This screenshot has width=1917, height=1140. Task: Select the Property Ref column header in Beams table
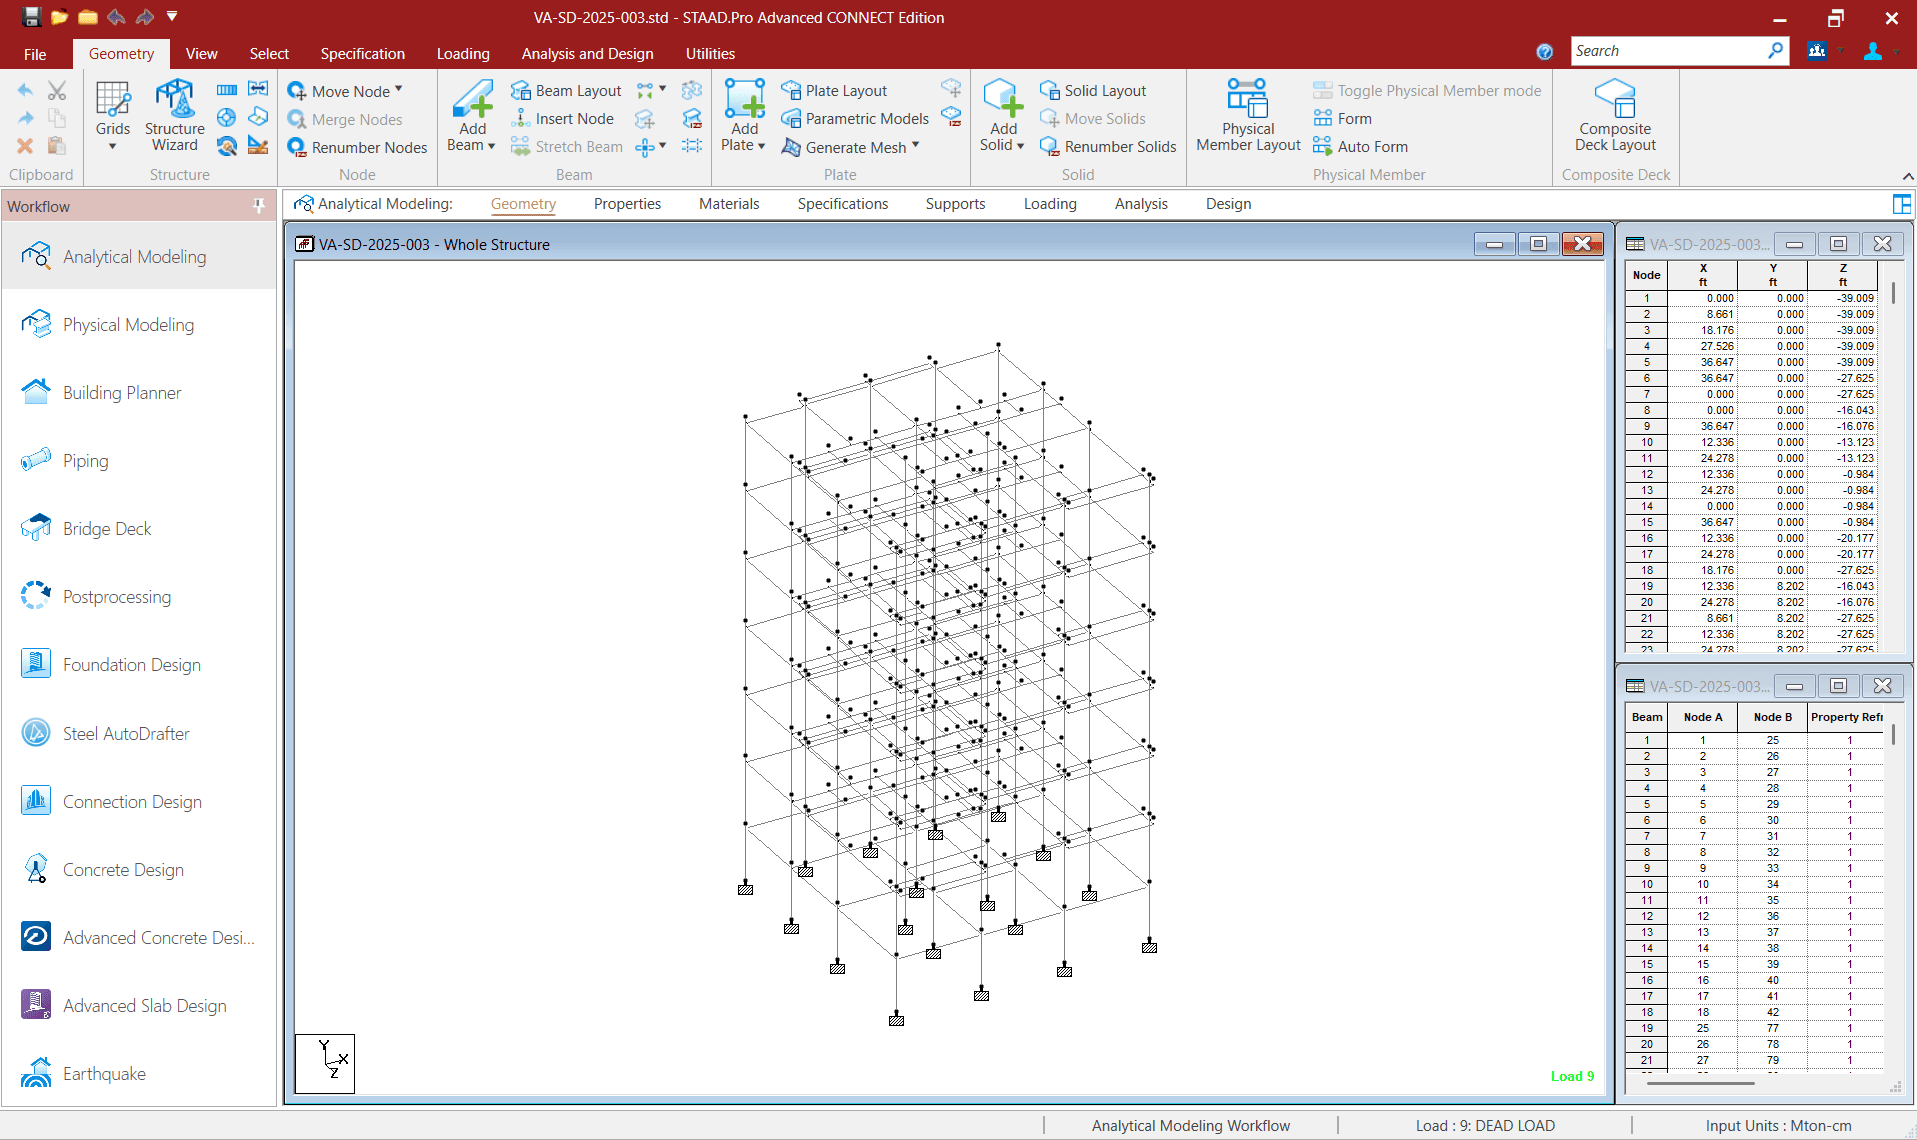click(x=1846, y=717)
